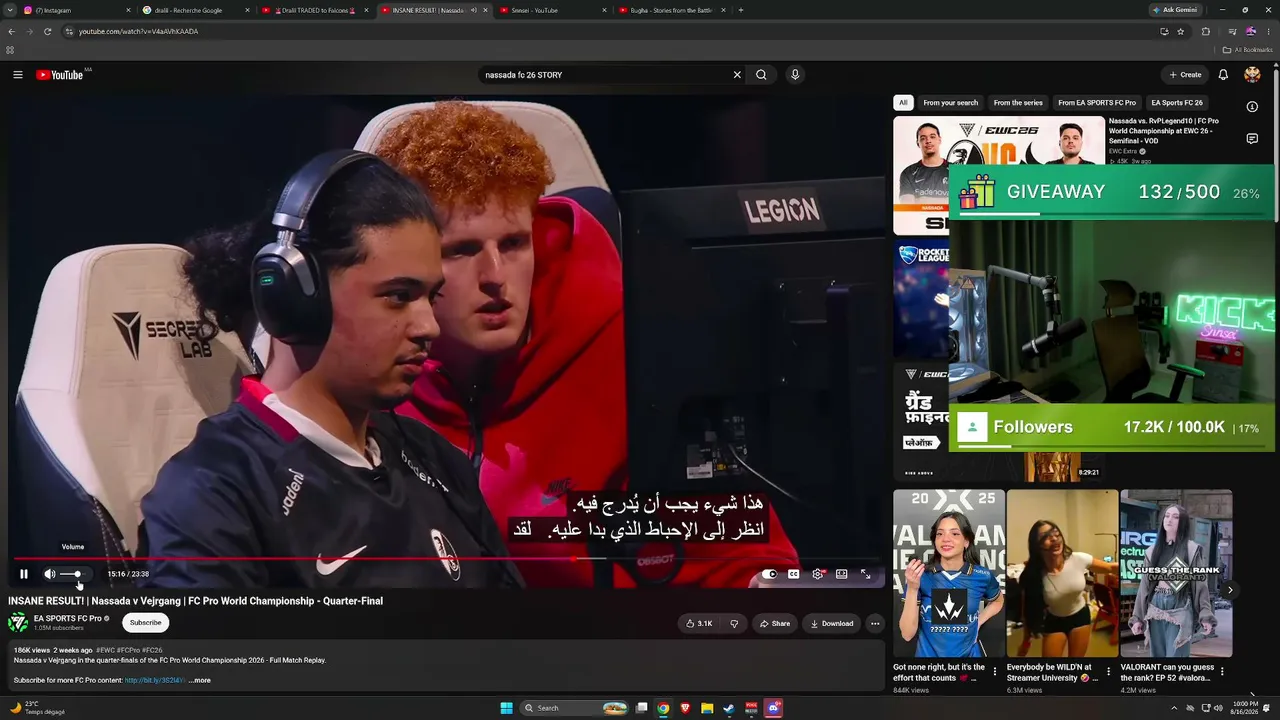The width and height of the screenshot is (1280, 720).
Task: Open the All Bookmarks folder
Action: (1247, 50)
